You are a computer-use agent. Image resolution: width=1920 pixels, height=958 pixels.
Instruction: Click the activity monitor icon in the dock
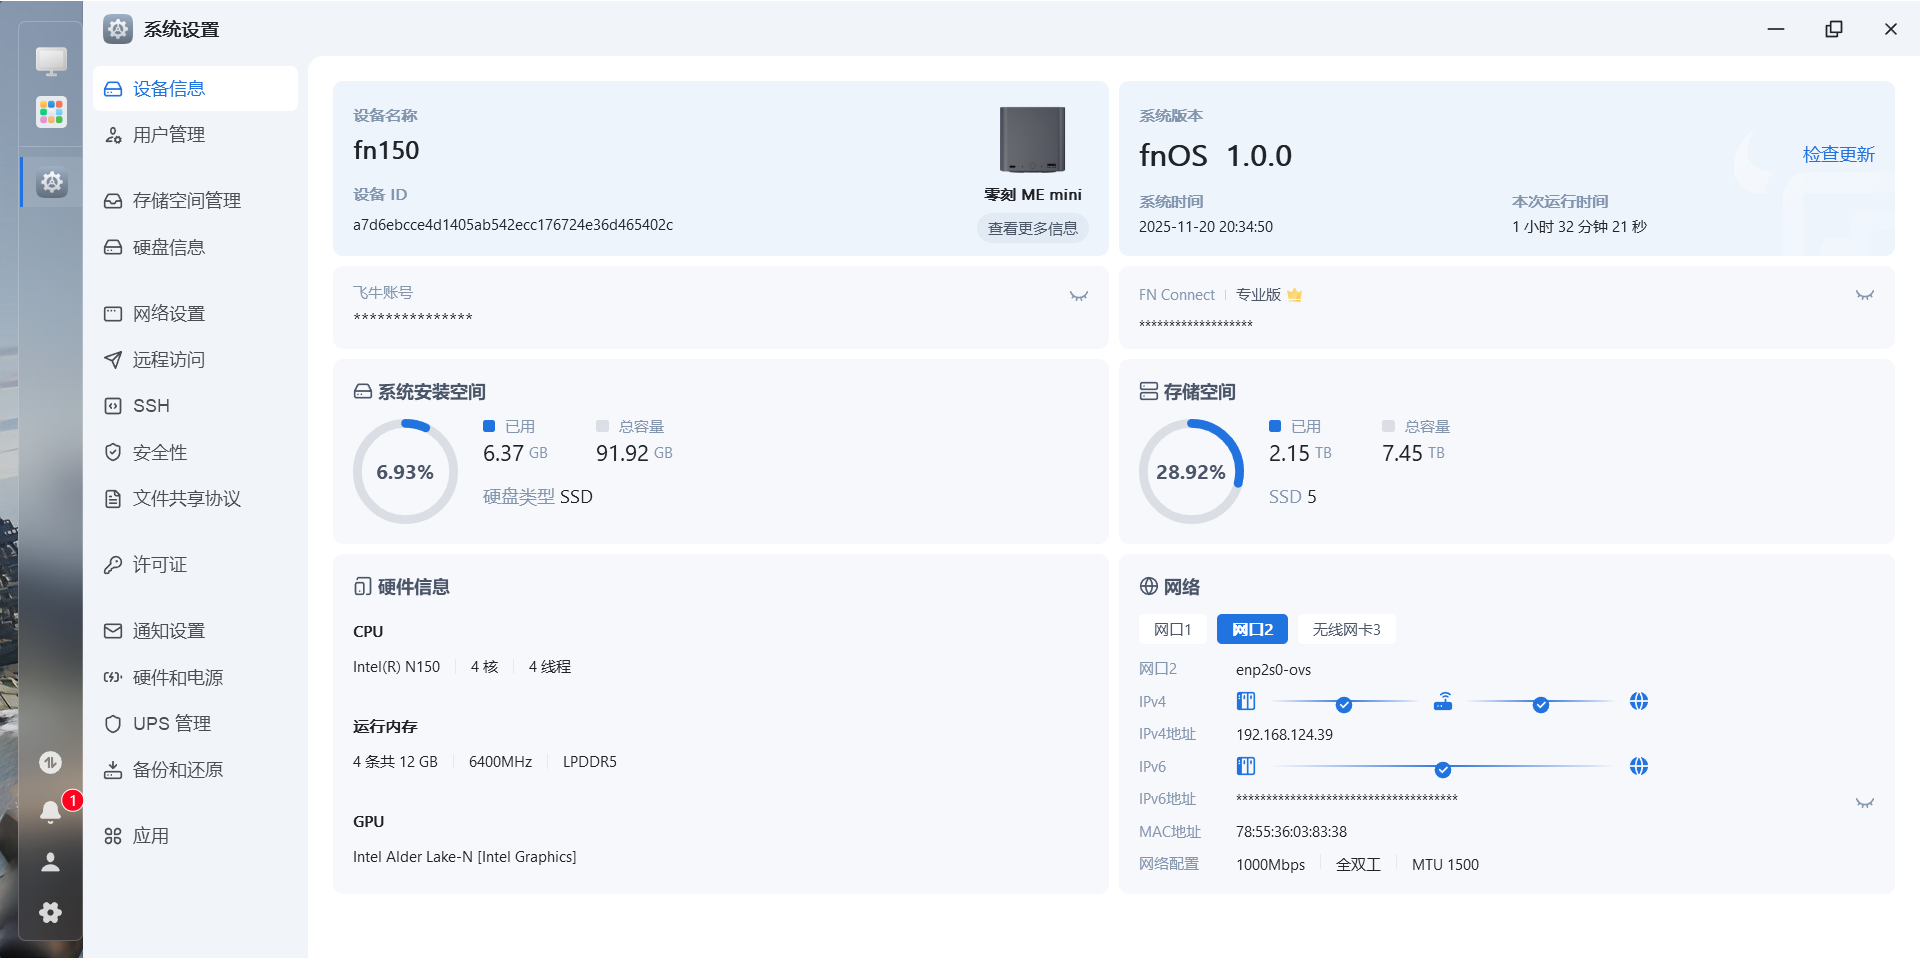(50, 763)
